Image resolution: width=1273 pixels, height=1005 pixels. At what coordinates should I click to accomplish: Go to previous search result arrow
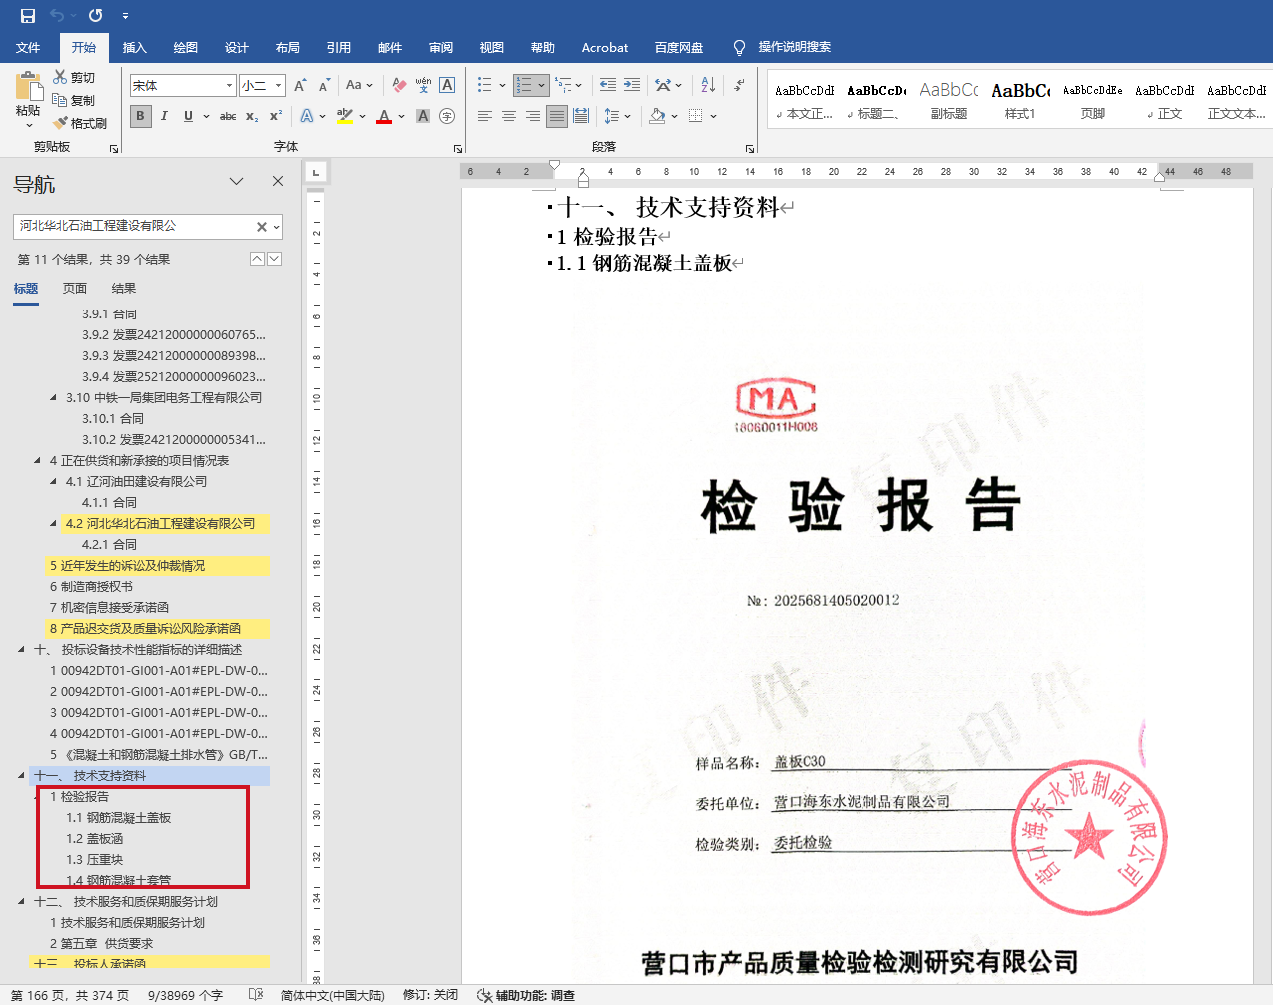pos(257,259)
